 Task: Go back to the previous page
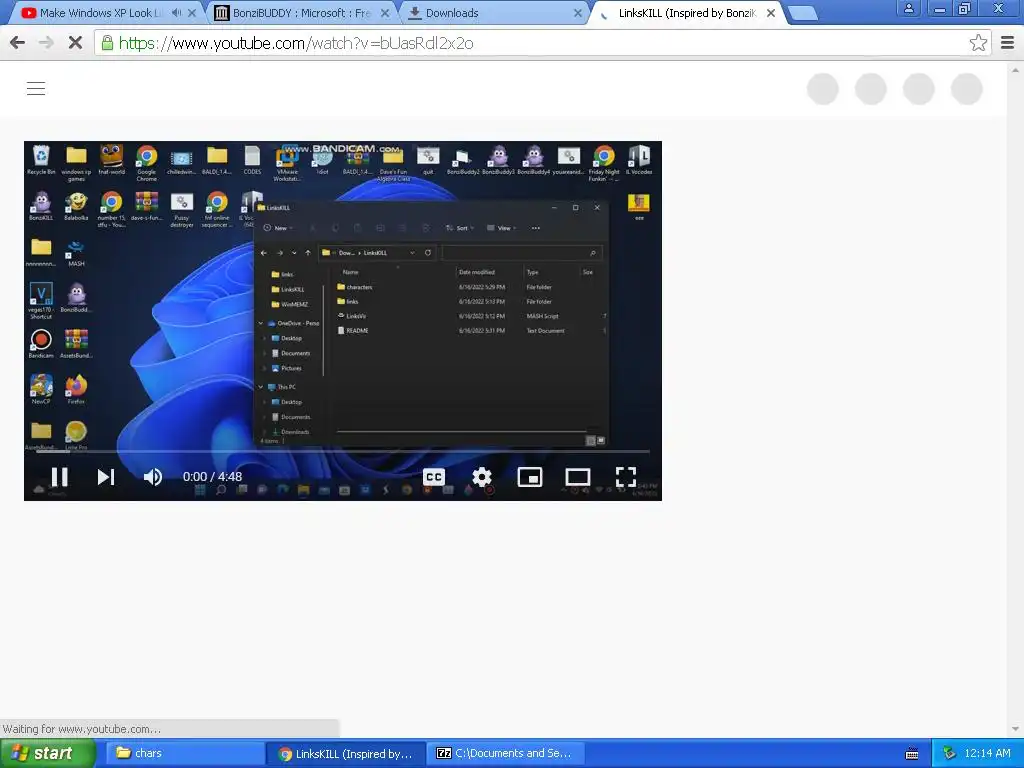tap(18, 43)
